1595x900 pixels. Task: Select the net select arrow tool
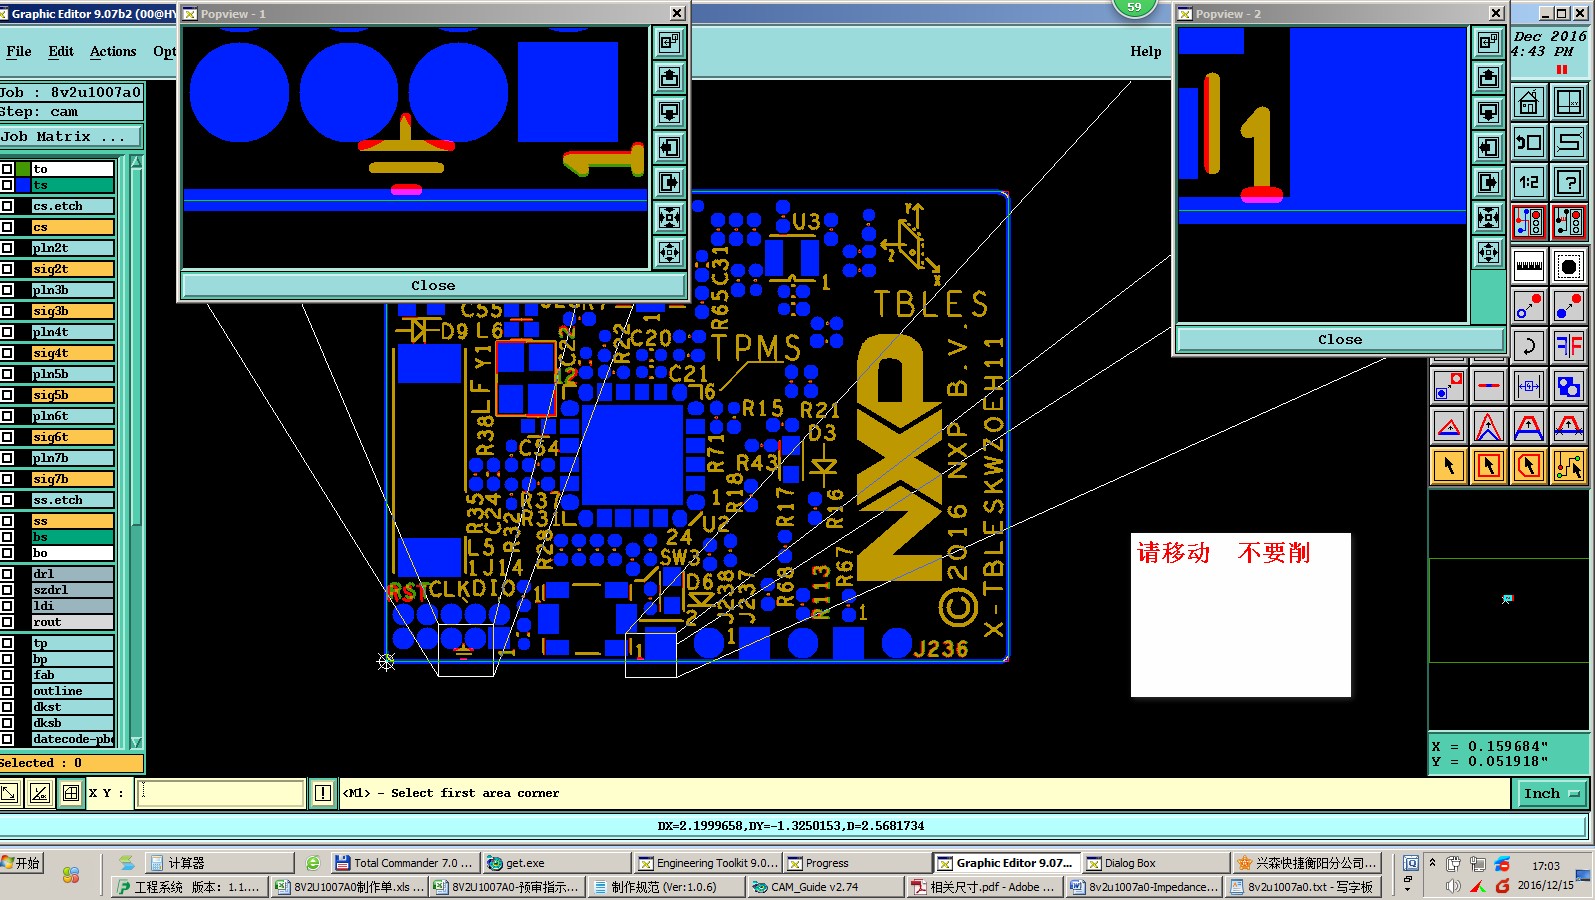(1568, 466)
